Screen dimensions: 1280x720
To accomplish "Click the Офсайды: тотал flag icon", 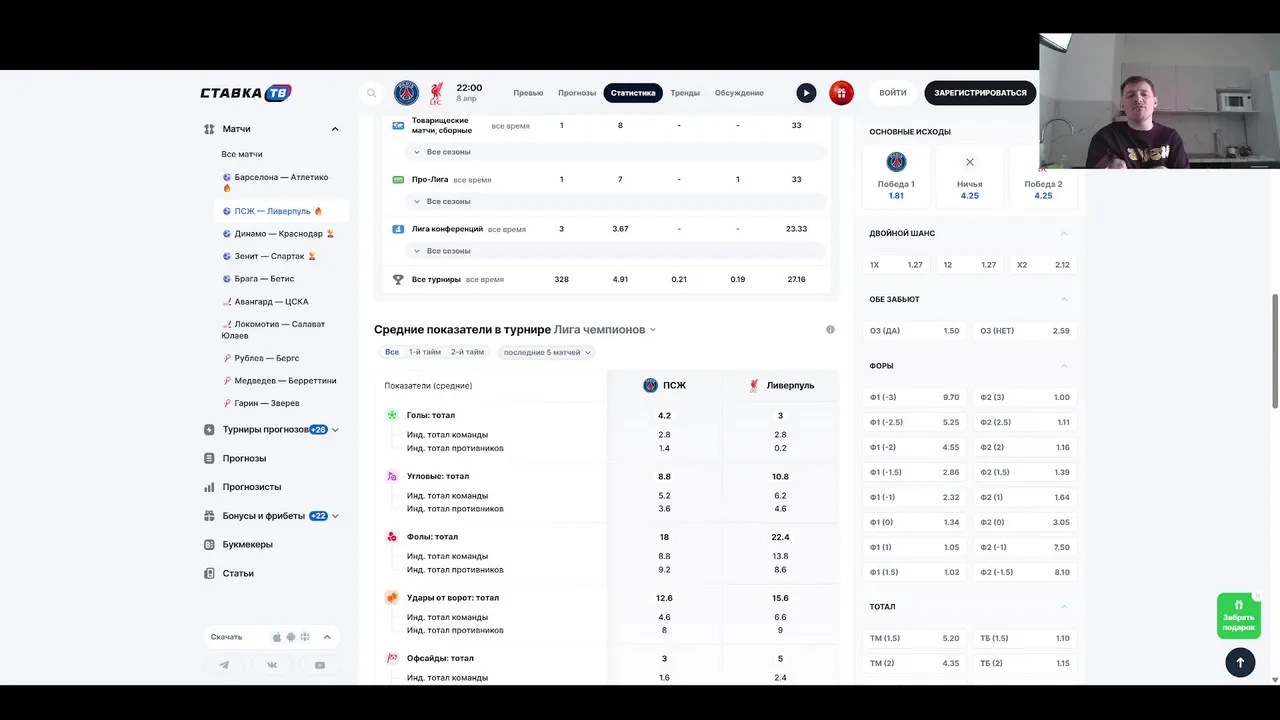I will coord(393,658).
